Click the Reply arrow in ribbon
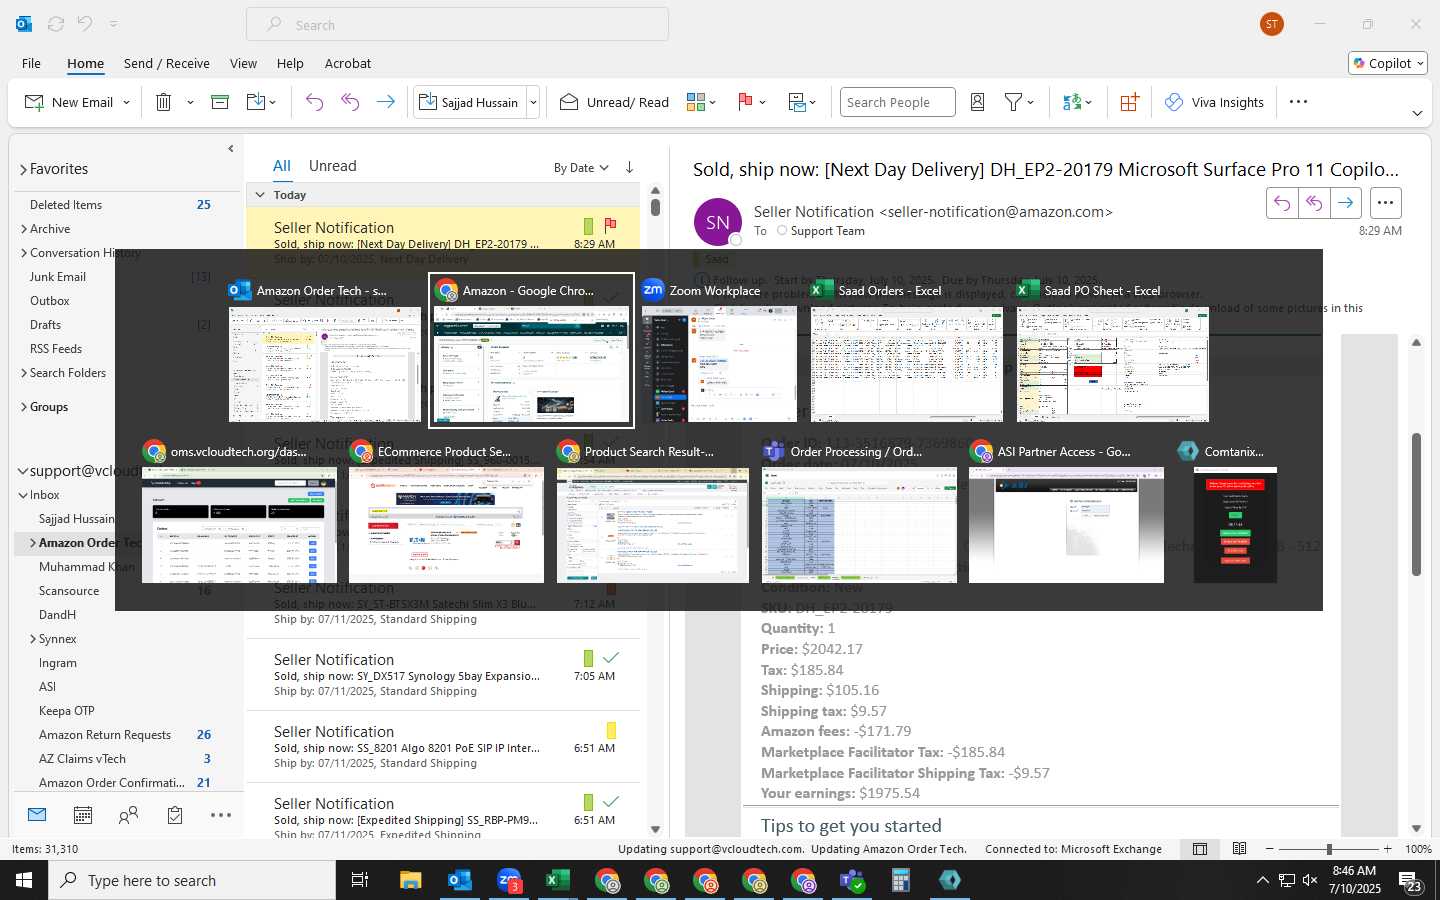The height and width of the screenshot is (900, 1440). point(314,102)
